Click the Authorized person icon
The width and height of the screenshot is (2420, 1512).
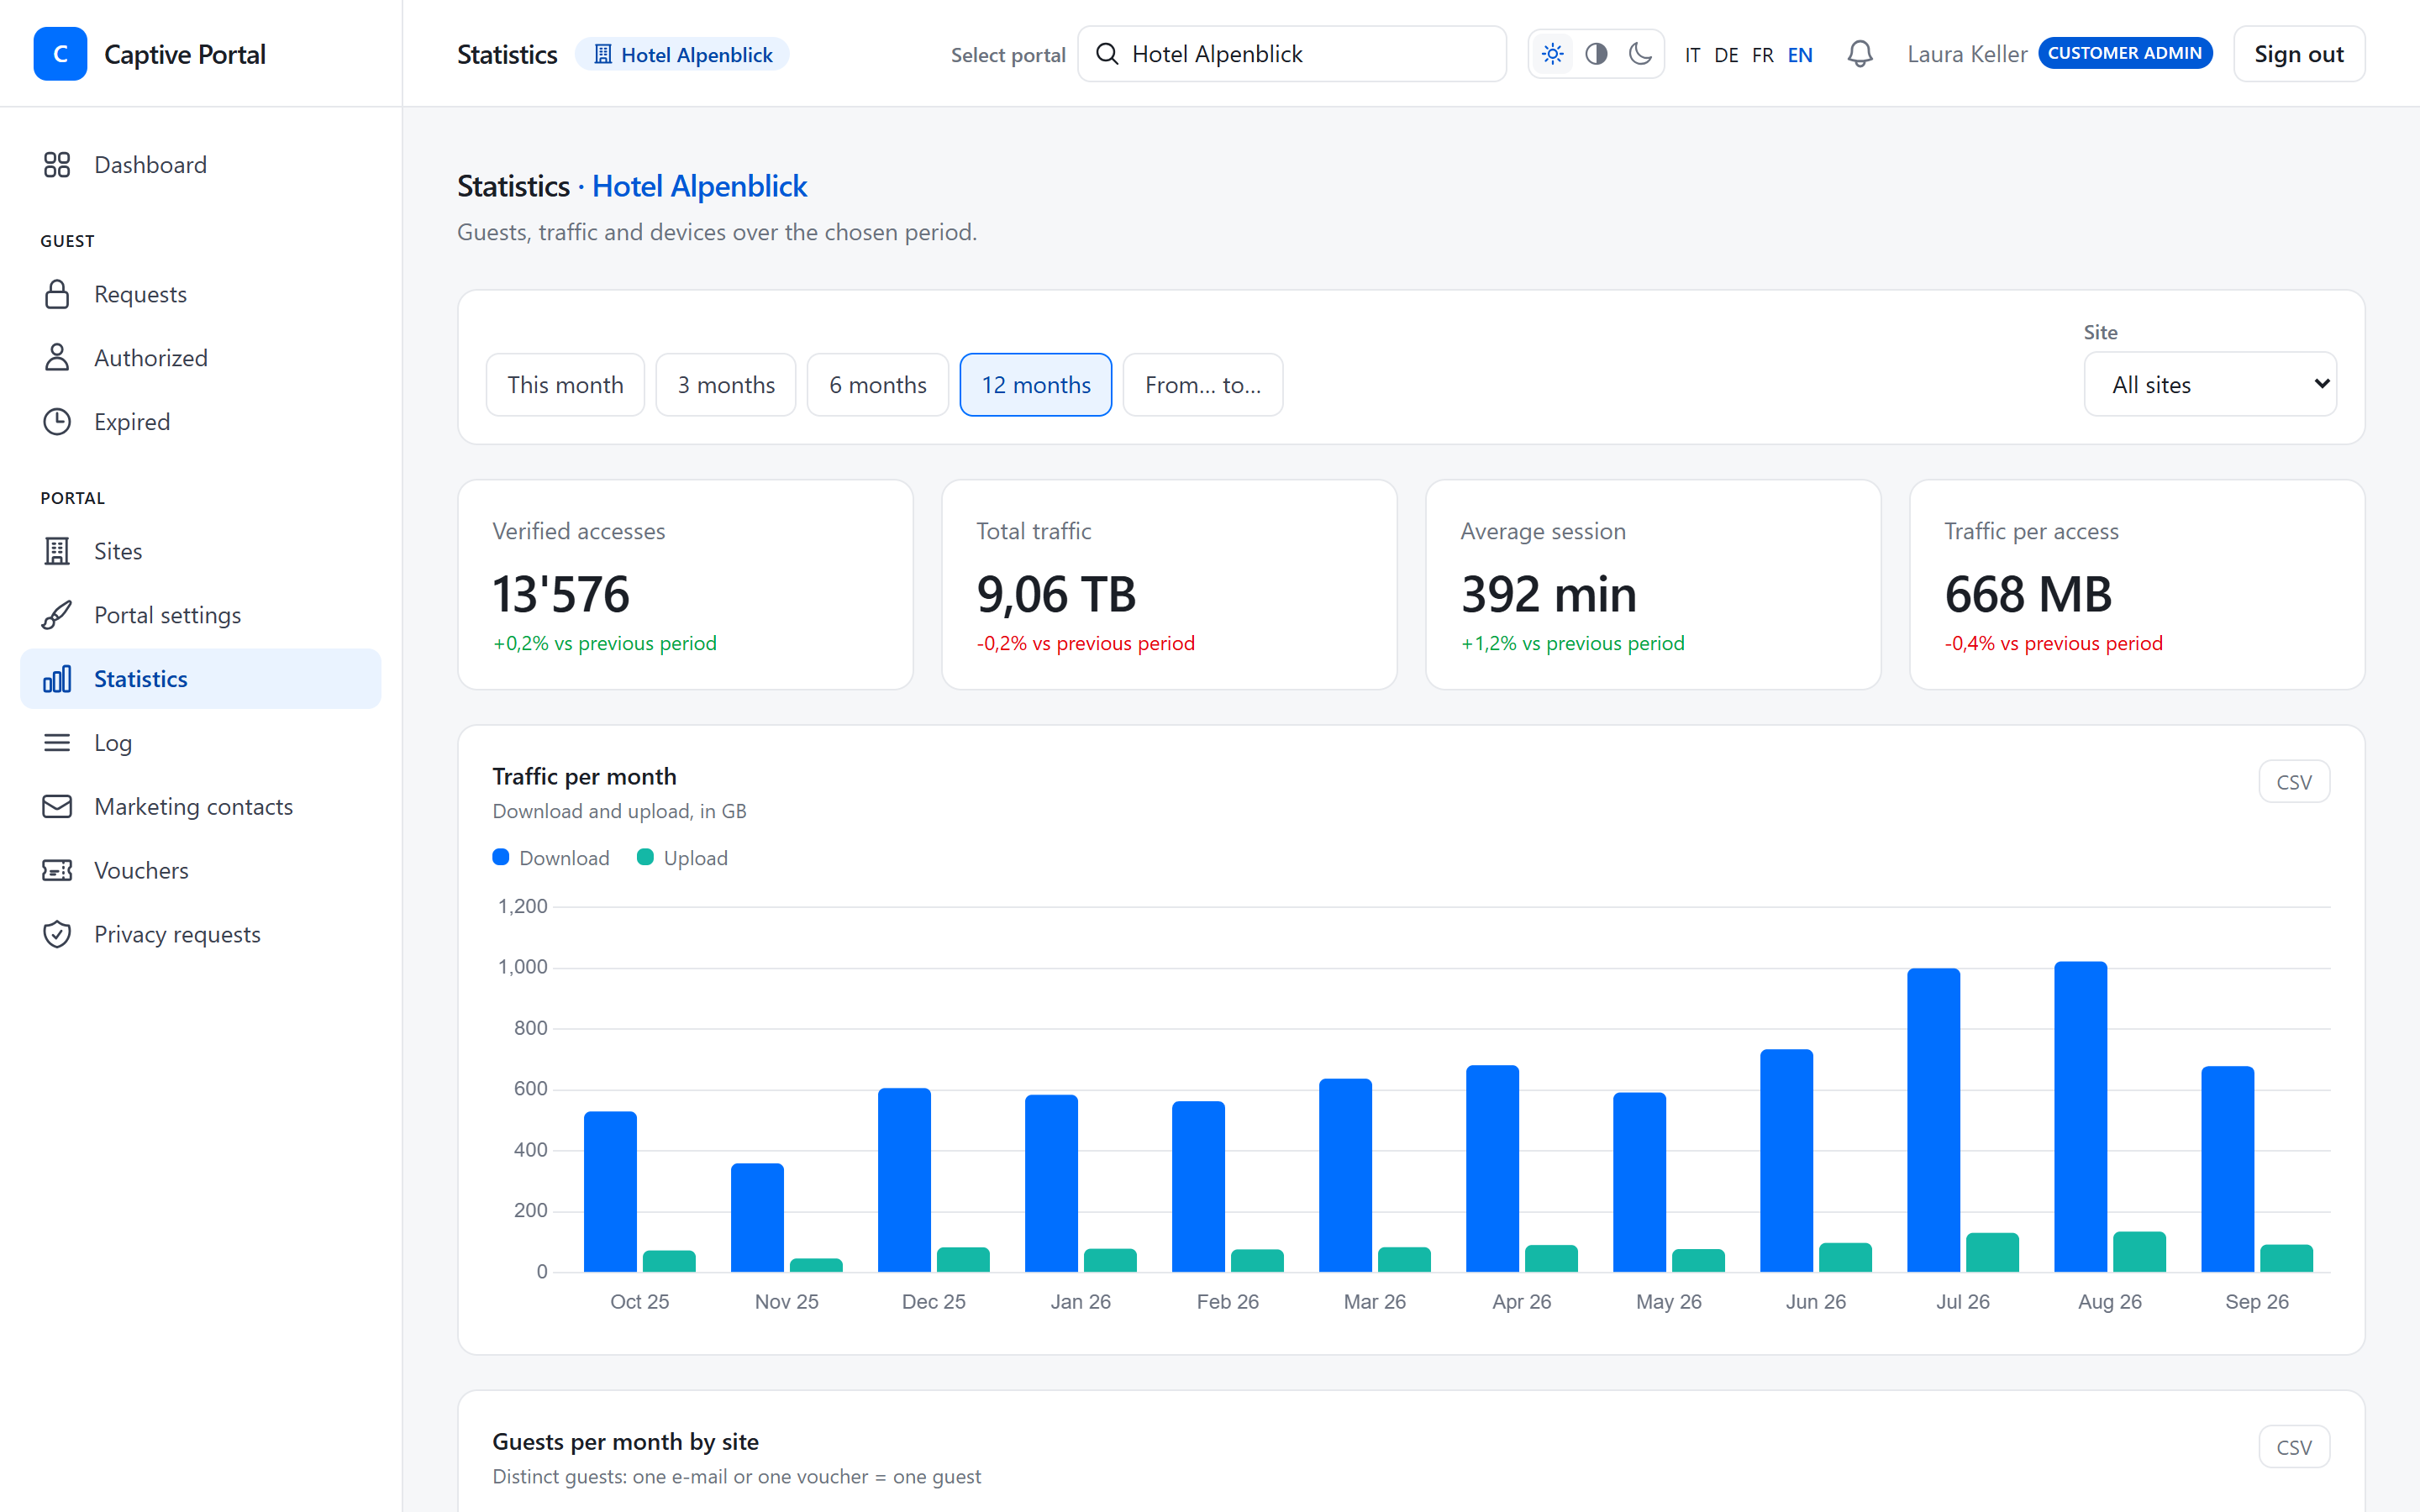point(57,358)
